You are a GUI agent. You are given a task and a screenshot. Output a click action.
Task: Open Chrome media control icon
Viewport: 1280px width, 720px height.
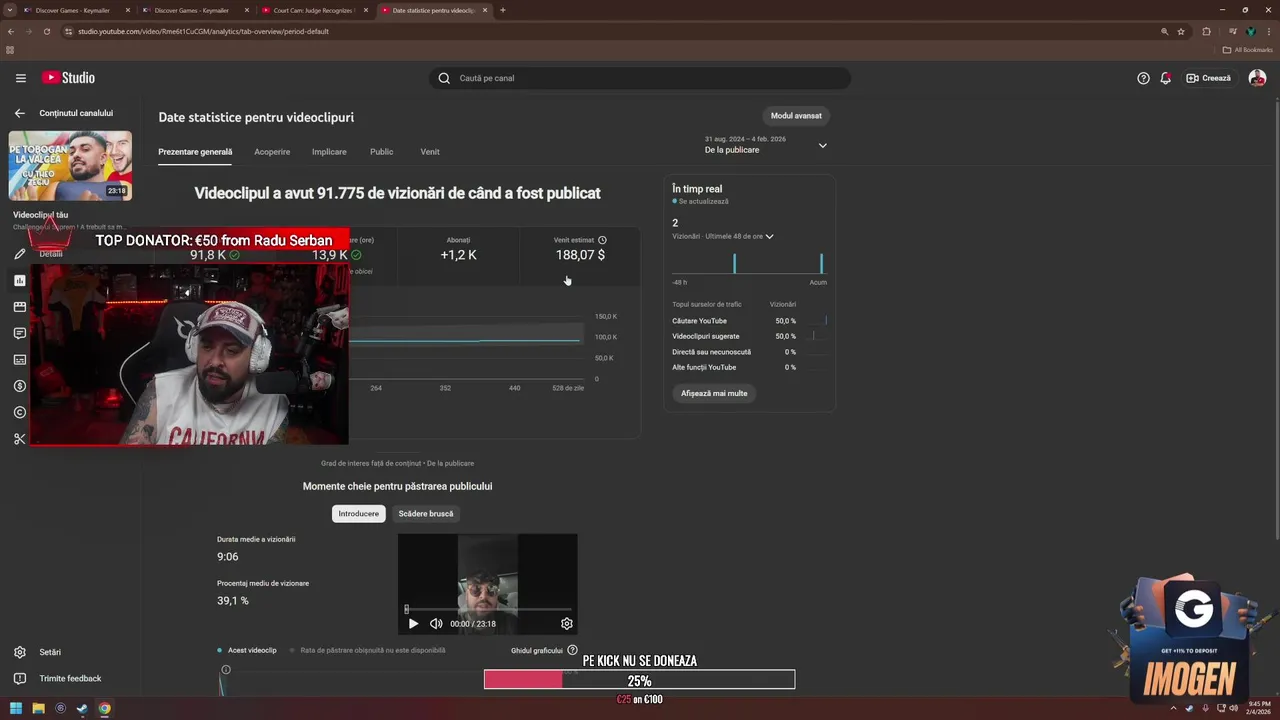[x=1233, y=31]
